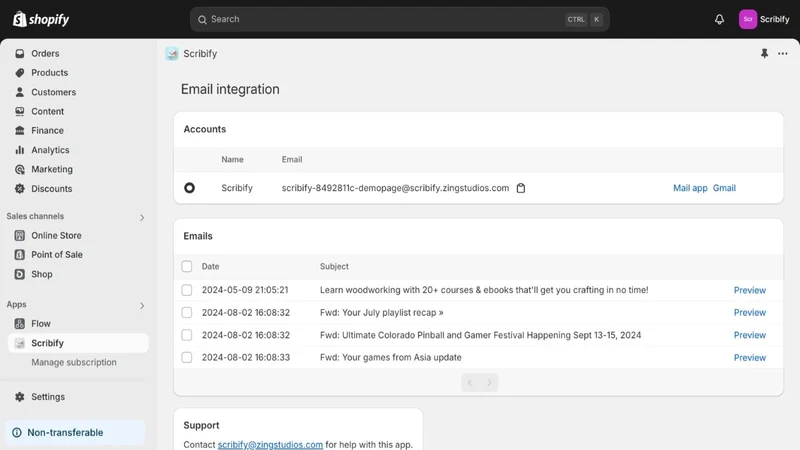
Task: Click the Customers person icon
Action: [x=19, y=92]
